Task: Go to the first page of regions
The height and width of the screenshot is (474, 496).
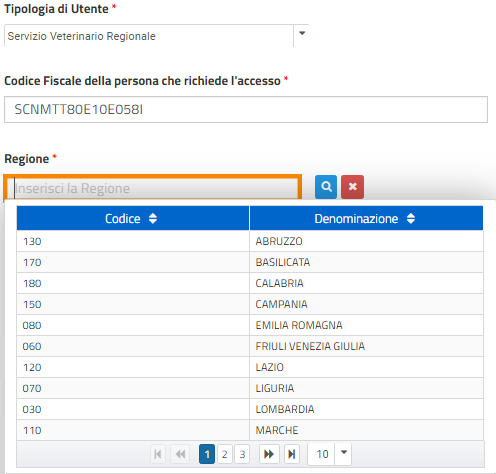Action: [x=158, y=454]
